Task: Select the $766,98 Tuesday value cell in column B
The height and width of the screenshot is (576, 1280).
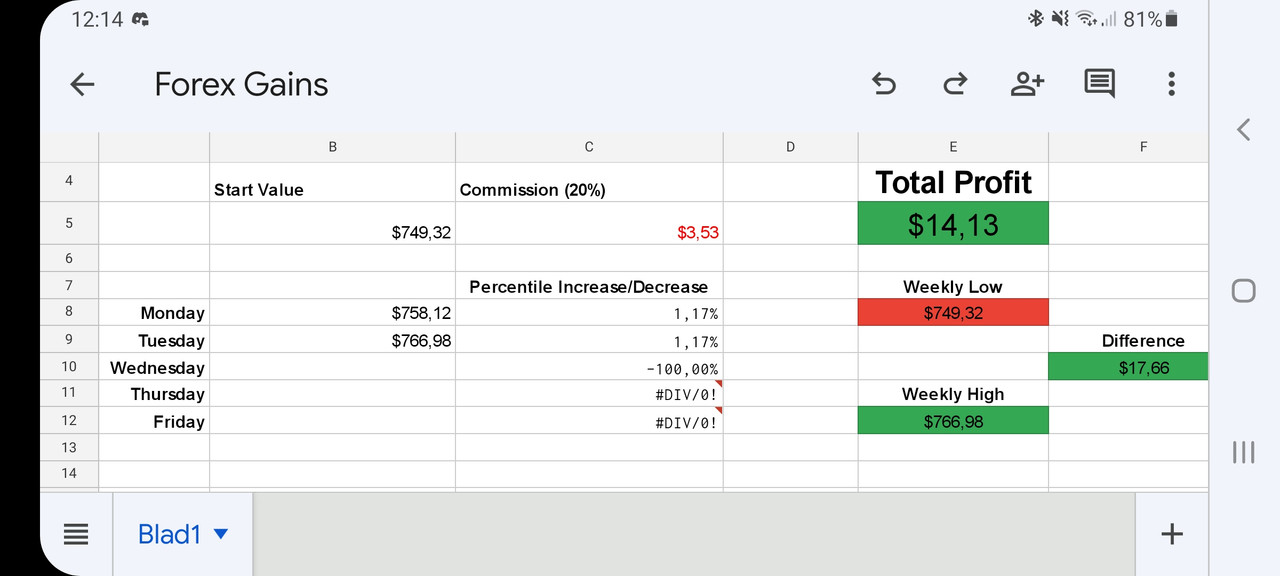Action: coord(332,339)
